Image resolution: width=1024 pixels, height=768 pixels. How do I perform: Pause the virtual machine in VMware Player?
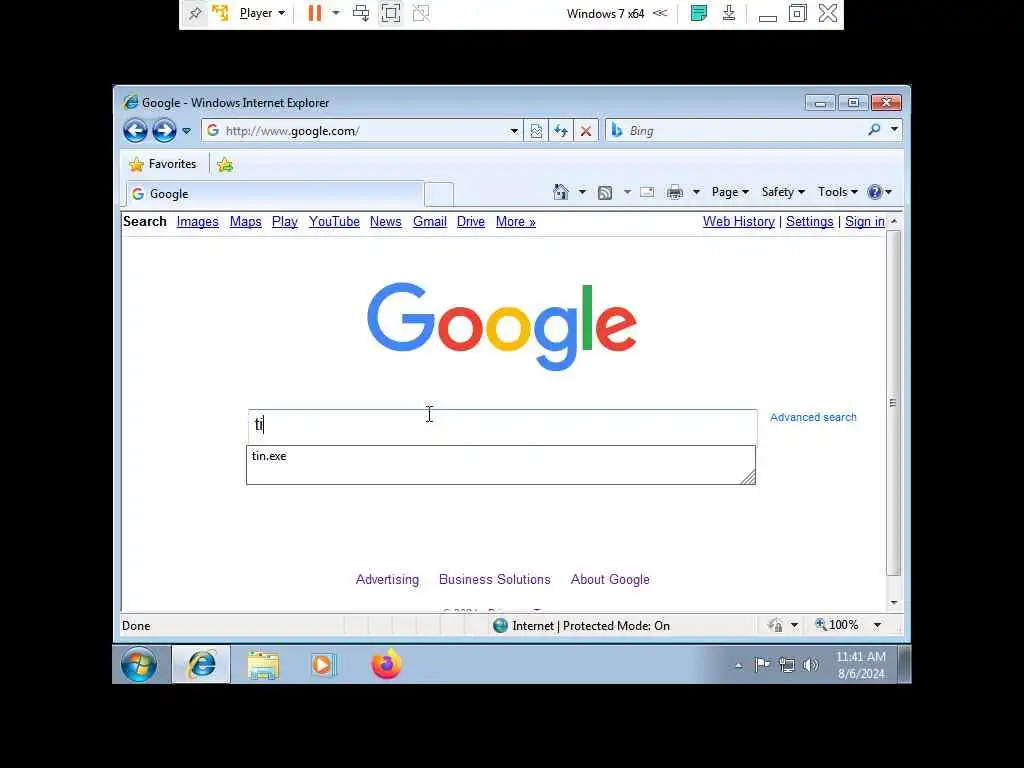pos(315,13)
